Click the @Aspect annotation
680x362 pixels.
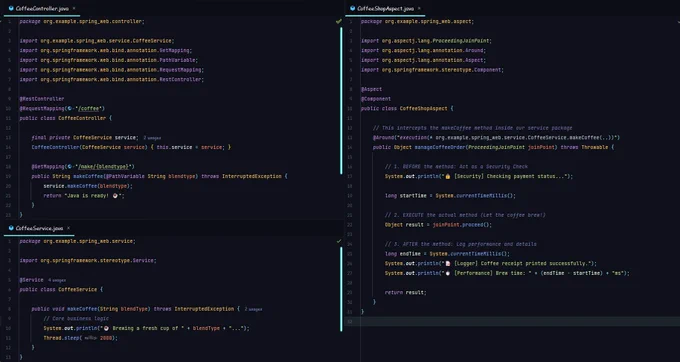(x=371, y=89)
